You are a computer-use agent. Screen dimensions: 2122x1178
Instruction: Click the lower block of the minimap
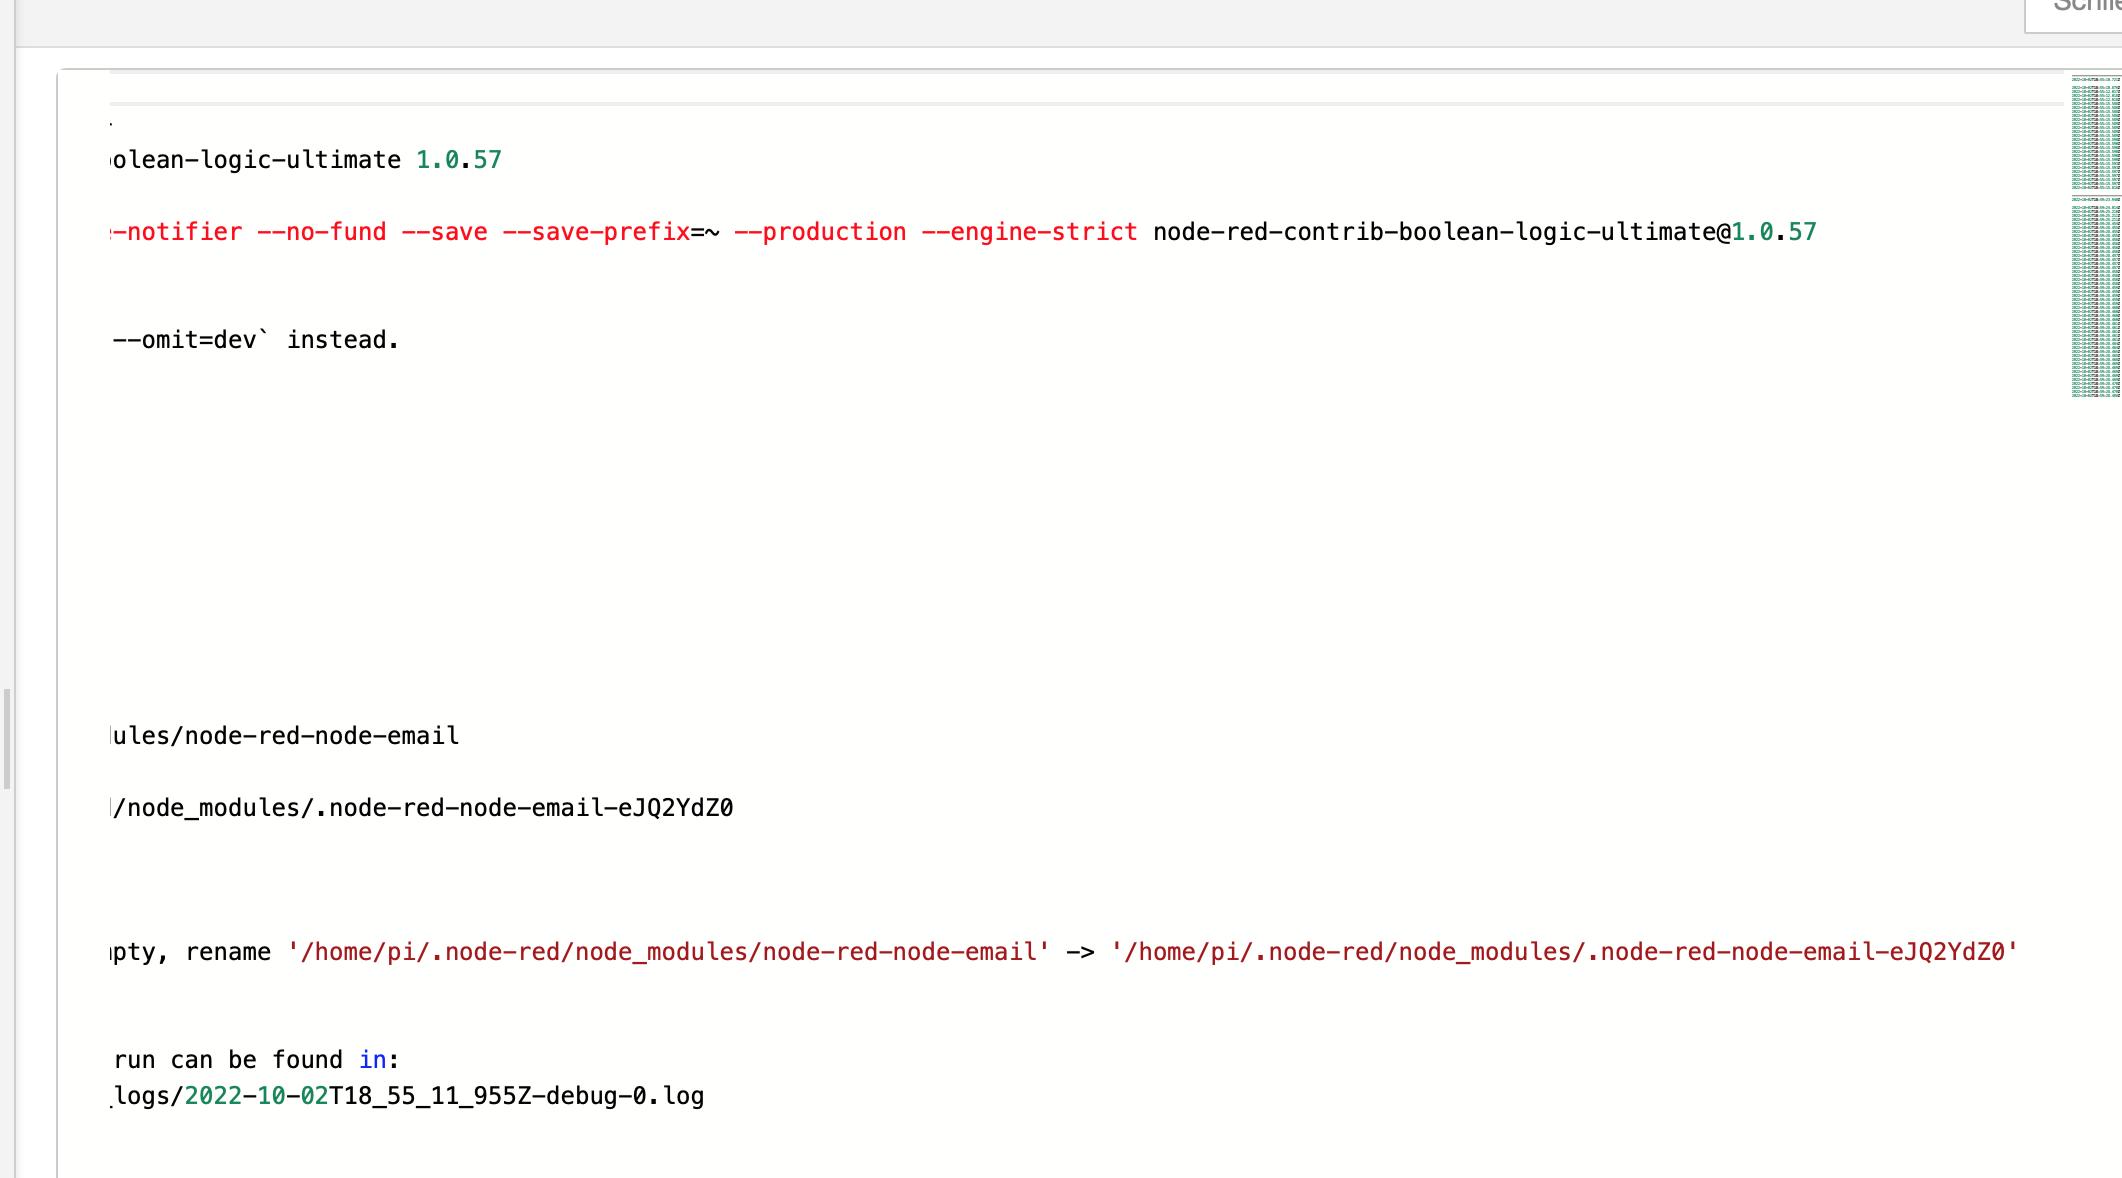(x=2095, y=297)
